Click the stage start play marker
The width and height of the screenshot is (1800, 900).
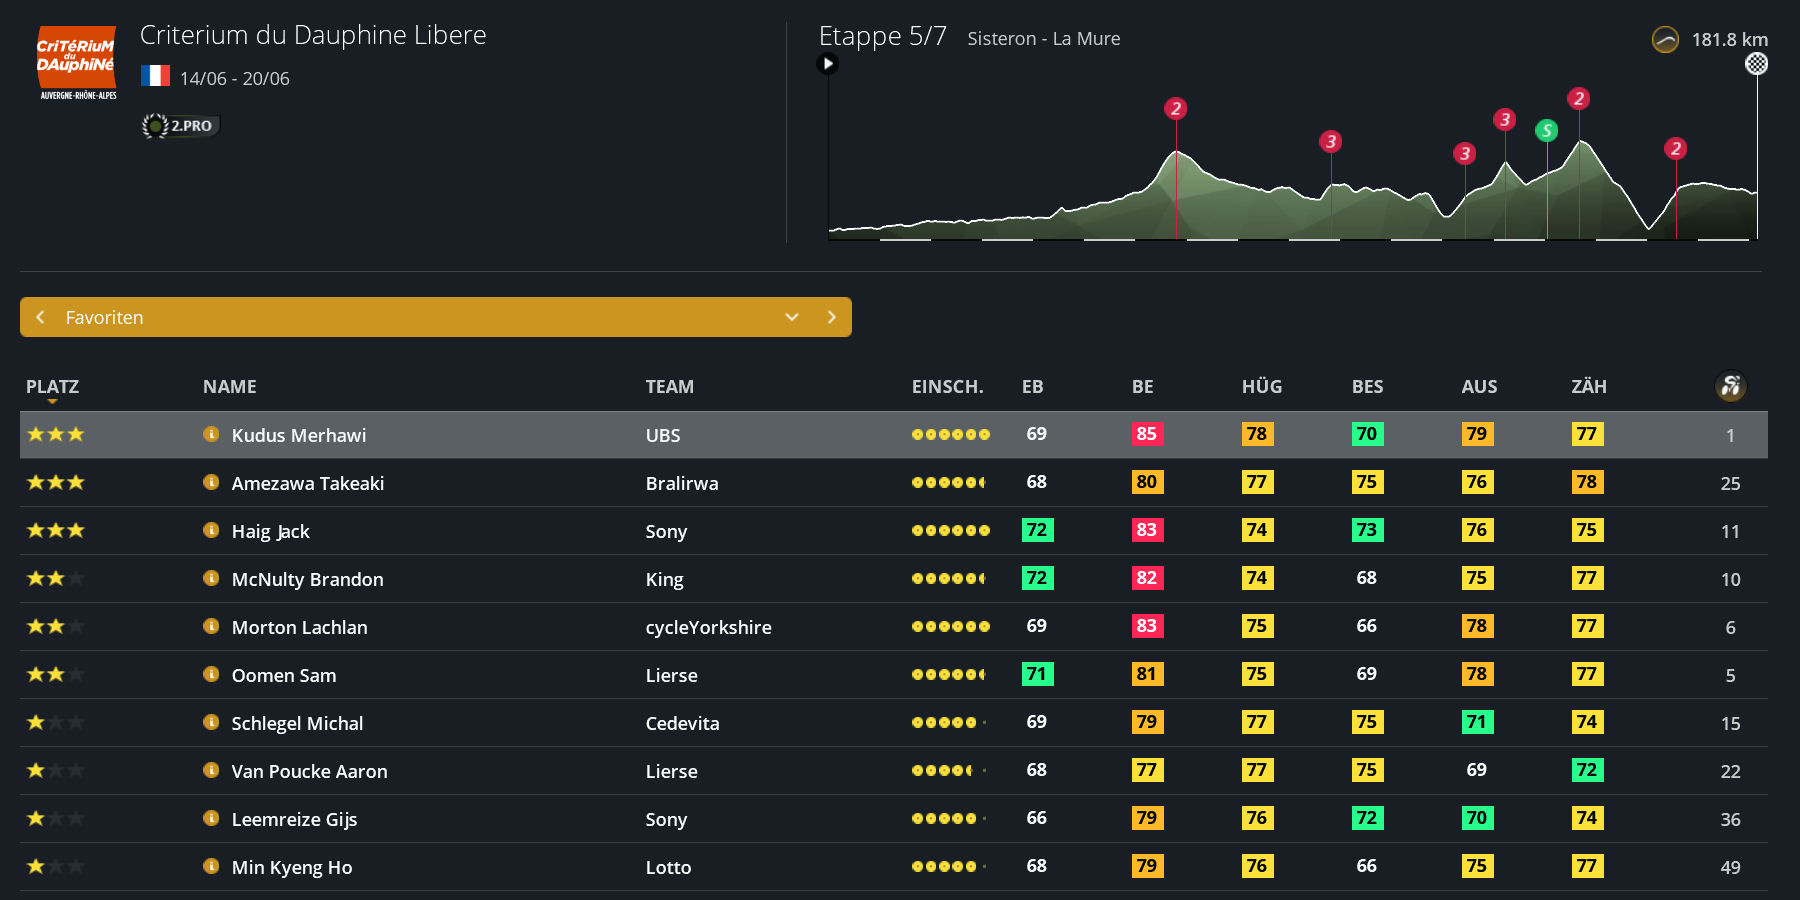click(827, 64)
